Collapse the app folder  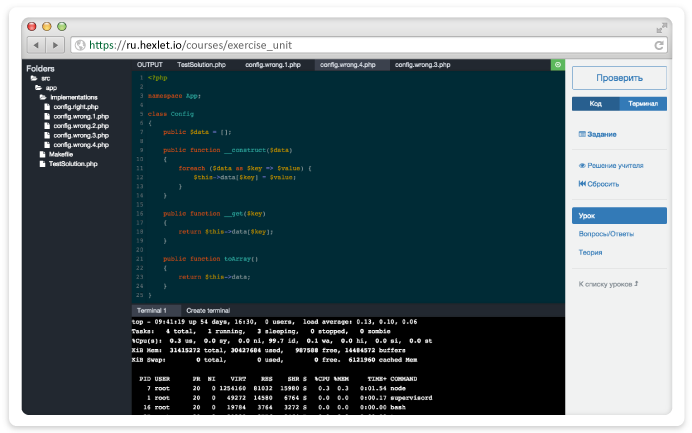coord(38,88)
